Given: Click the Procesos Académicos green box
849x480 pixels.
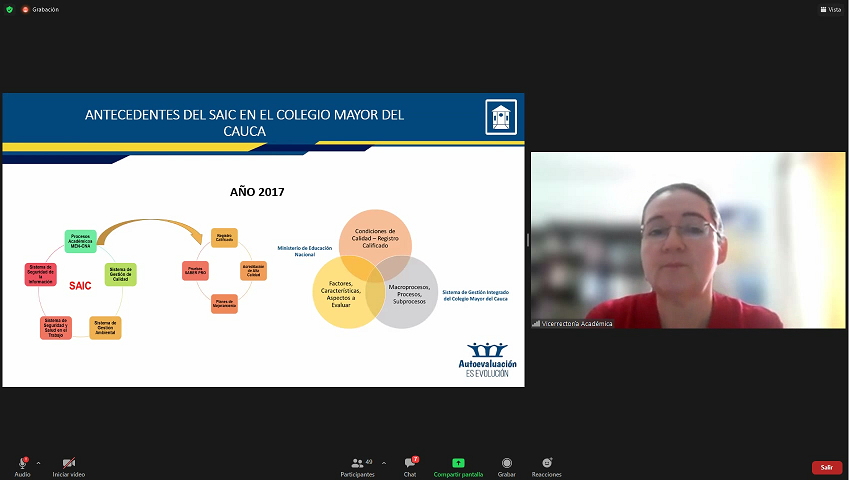Looking at the screenshot, I should click(x=81, y=241).
